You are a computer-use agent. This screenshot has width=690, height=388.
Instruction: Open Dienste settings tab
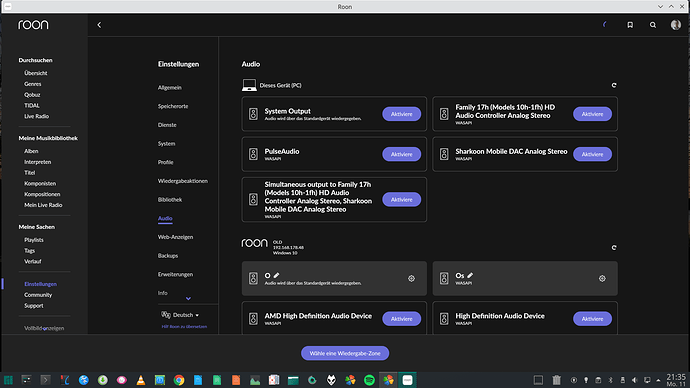pos(167,125)
